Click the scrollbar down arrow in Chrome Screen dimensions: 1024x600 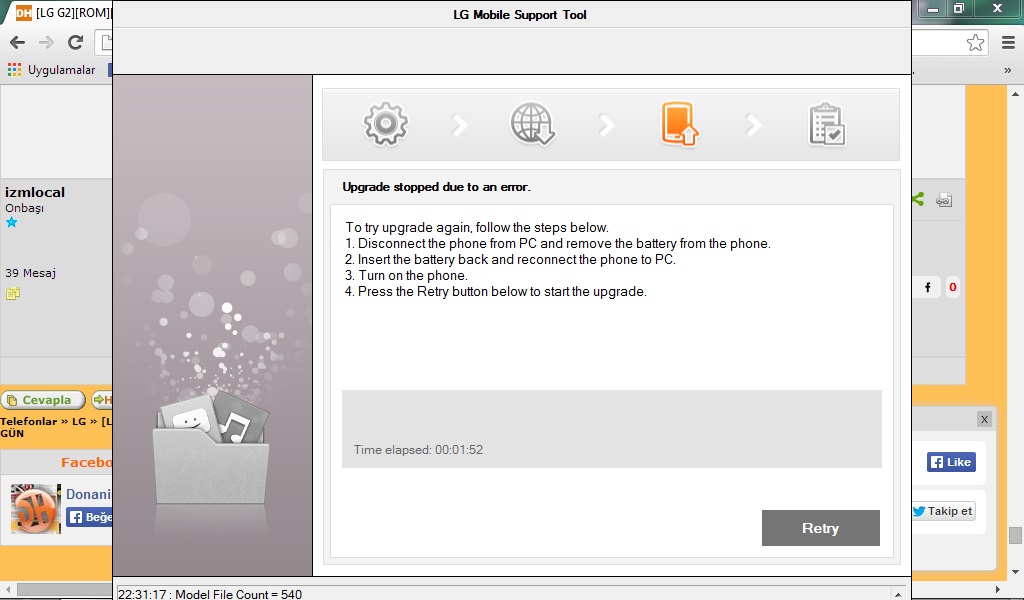pyautogui.click(x=1015, y=572)
